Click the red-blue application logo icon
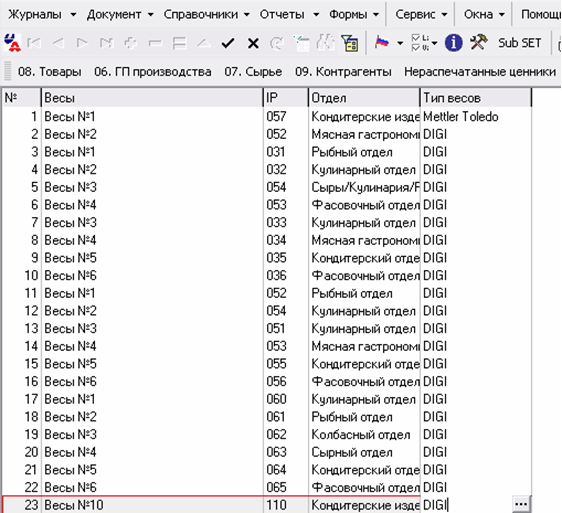562x513 pixels. (12, 43)
